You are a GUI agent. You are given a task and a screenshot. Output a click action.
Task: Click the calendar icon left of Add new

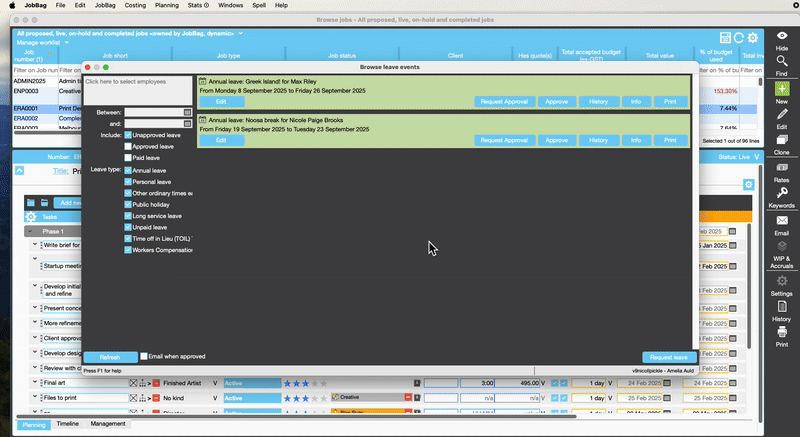point(31,203)
